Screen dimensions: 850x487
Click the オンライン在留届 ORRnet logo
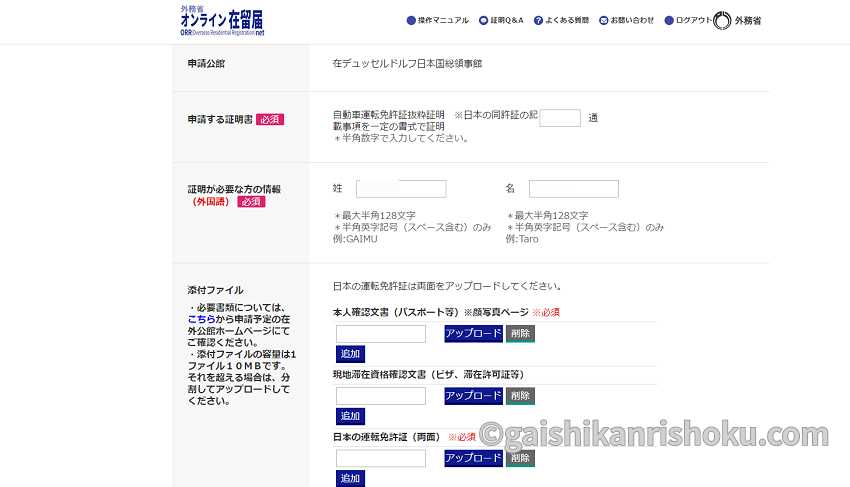click(222, 21)
